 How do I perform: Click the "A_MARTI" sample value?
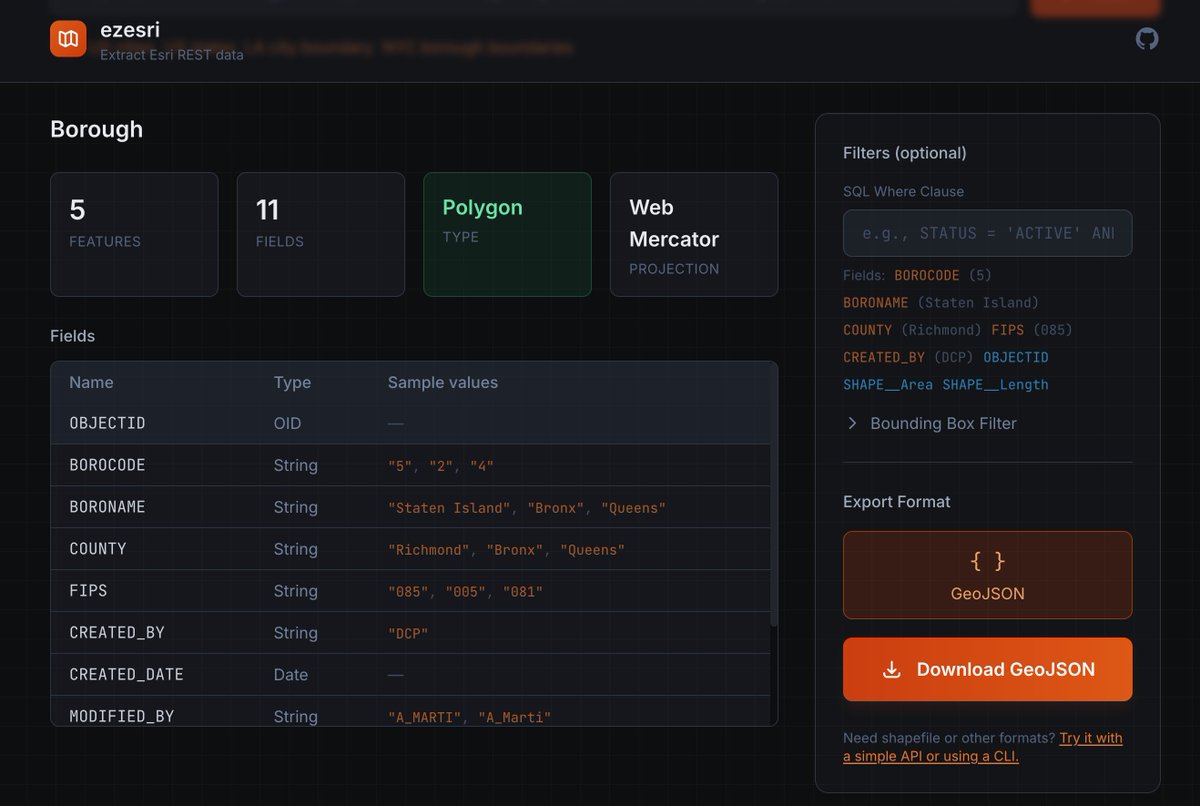click(x=425, y=717)
